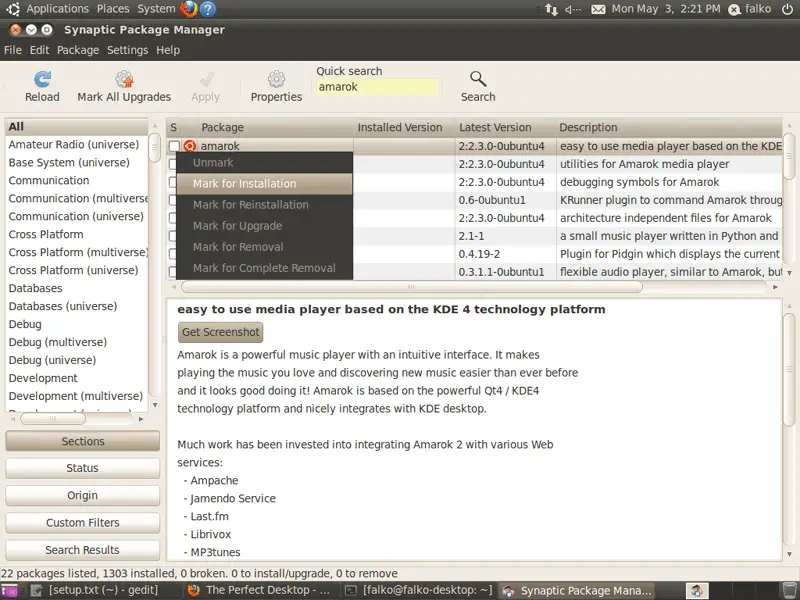Select Mark for Removal in the context menu

click(x=264, y=247)
